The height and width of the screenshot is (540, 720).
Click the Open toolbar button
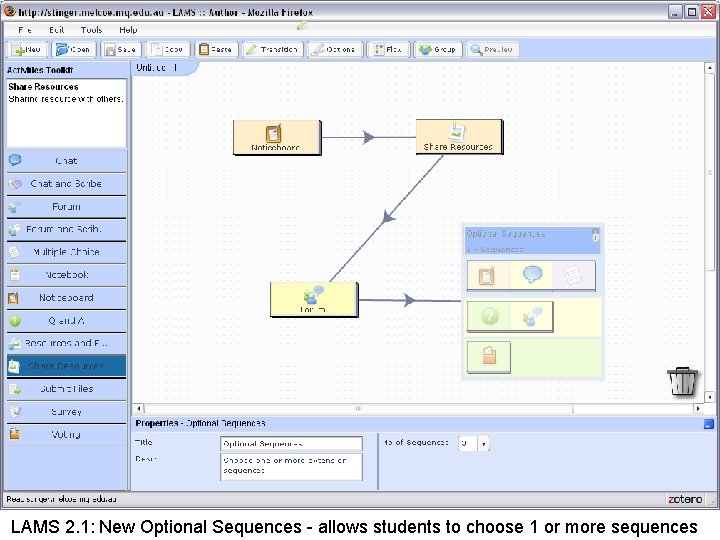pyautogui.click(x=73, y=50)
